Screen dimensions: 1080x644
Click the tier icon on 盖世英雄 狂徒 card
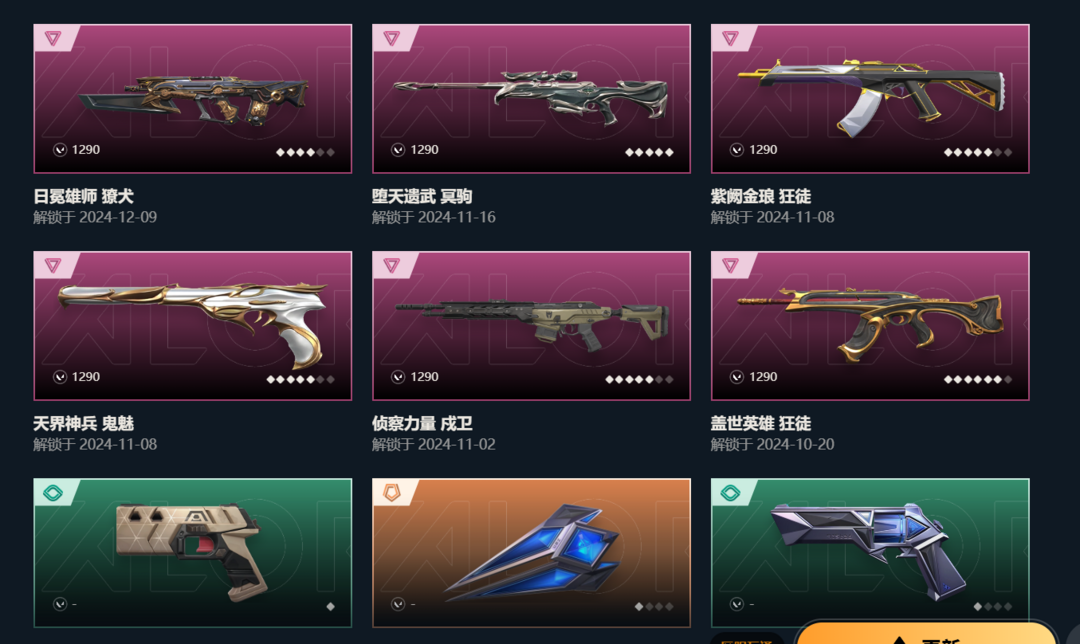tap(731, 265)
